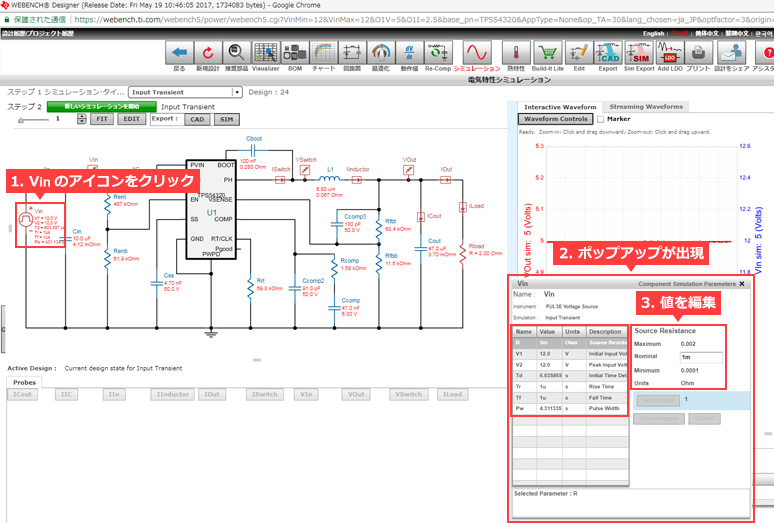Select the simulation sine wave icon
The width and height of the screenshot is (774, 523).
click(477, 53)
